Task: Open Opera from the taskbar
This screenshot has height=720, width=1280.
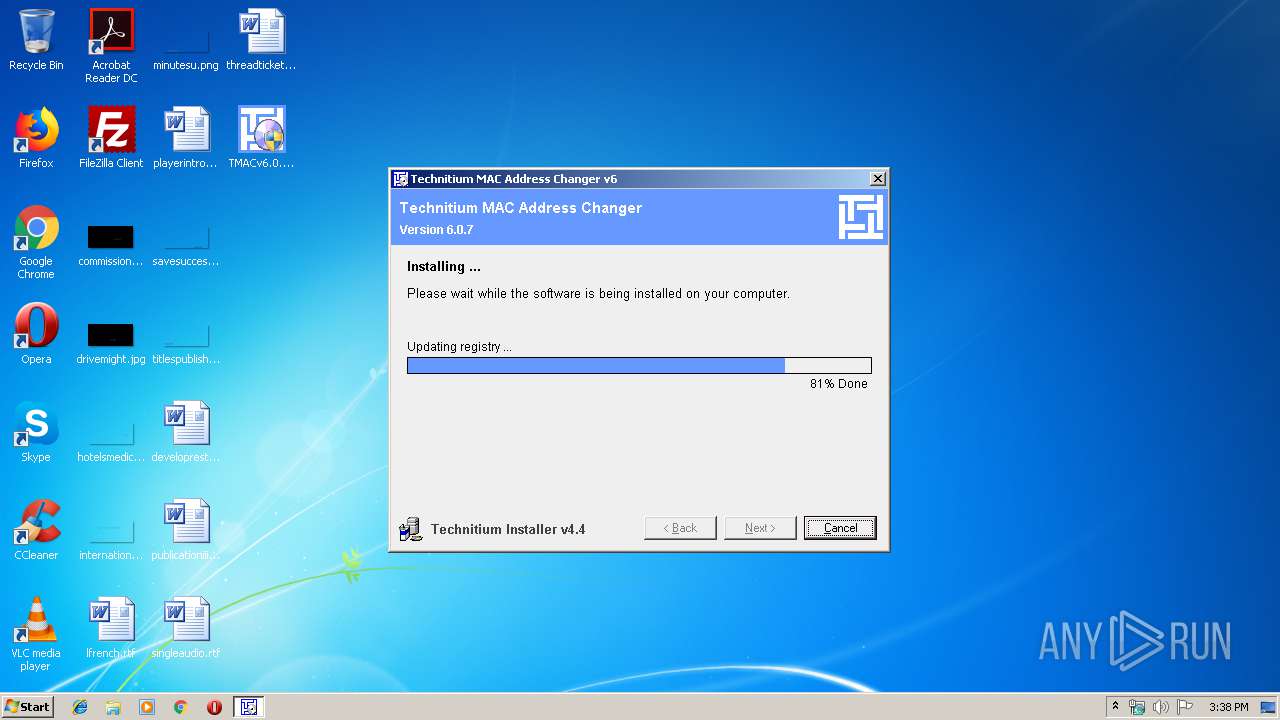Action: 214,707
